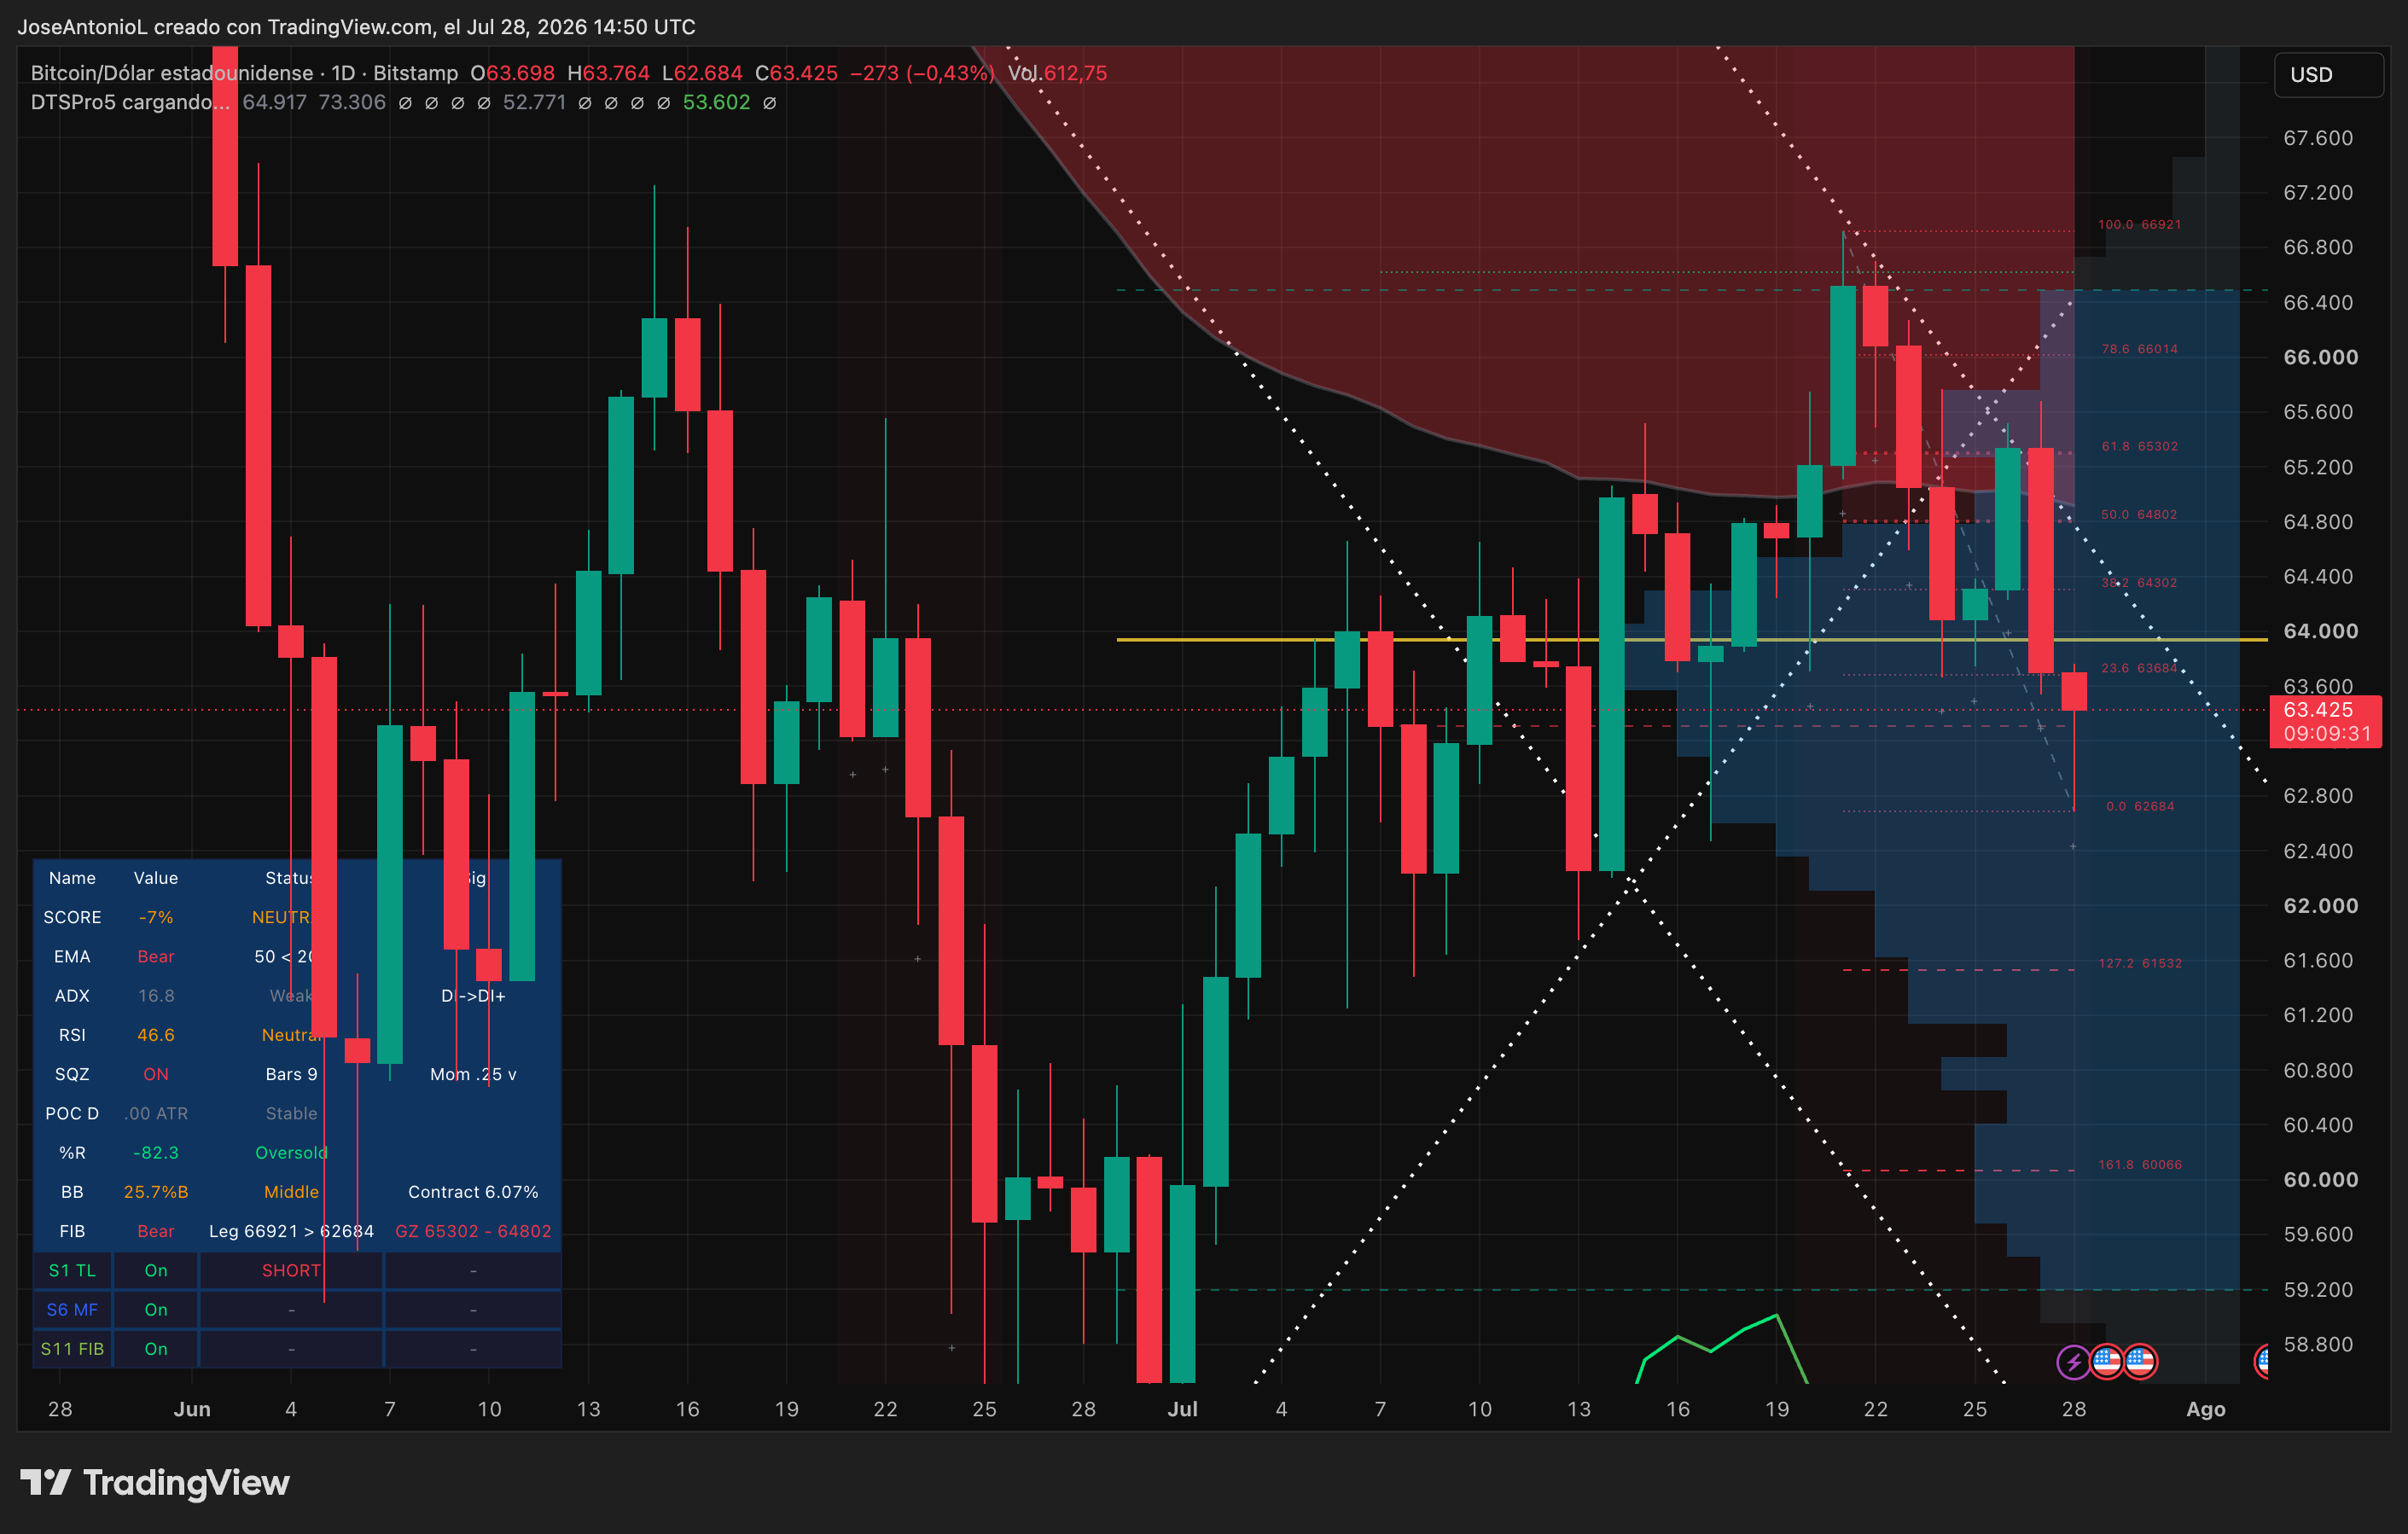This screenshot has height=1534, width=2408.
Task: Click the %R value -82.3
Action: click(155, 1152)
